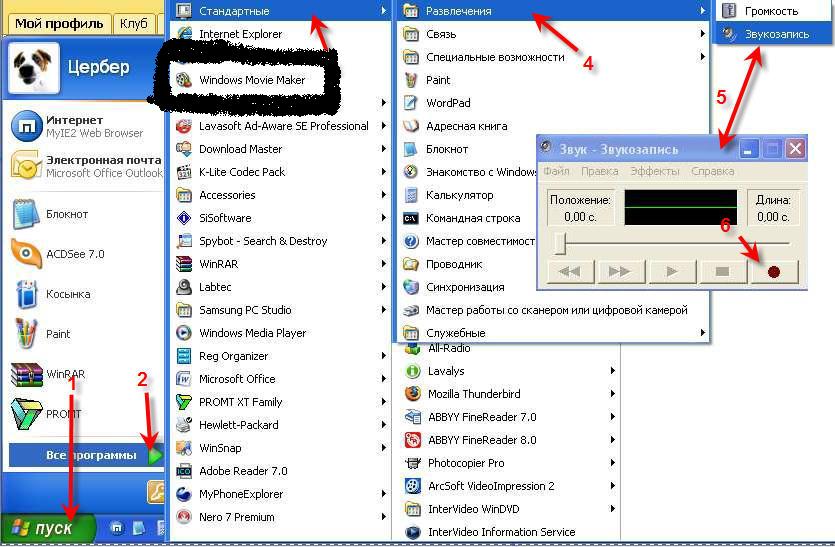Expand the Hewlett-Packard submenu arrow
Viewport: 835px width, 547px height.
pyautogui.click(x=383, y=424)
